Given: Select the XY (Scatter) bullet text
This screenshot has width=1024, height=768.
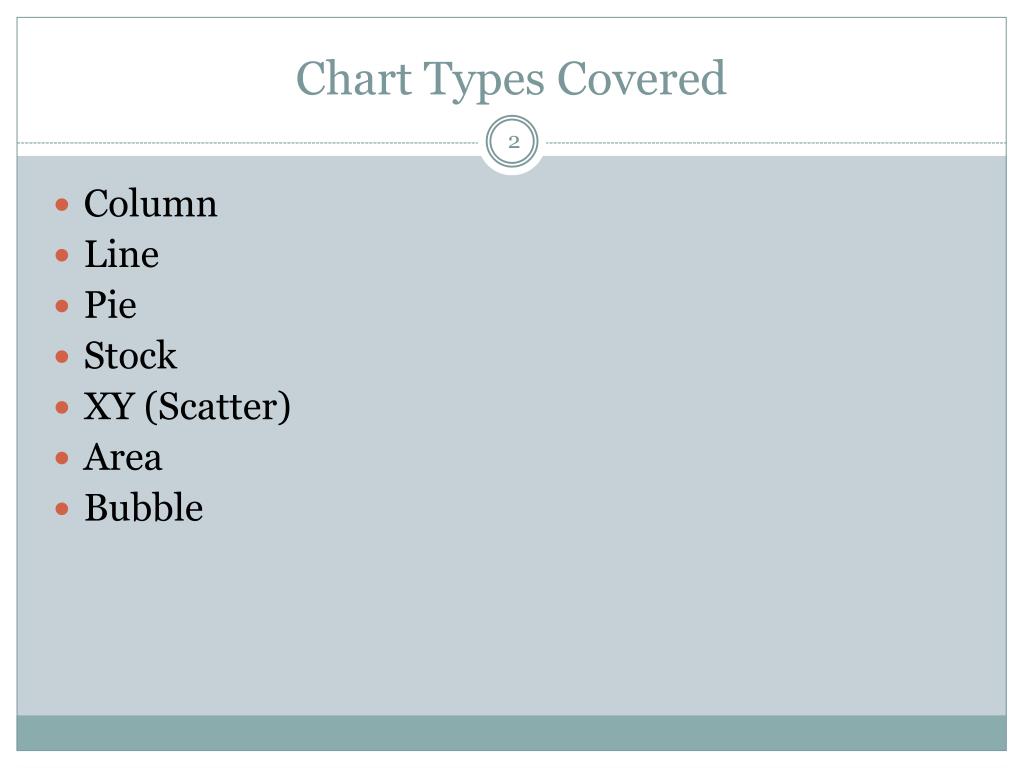Looking at the screenshot, I should (187, 407).
